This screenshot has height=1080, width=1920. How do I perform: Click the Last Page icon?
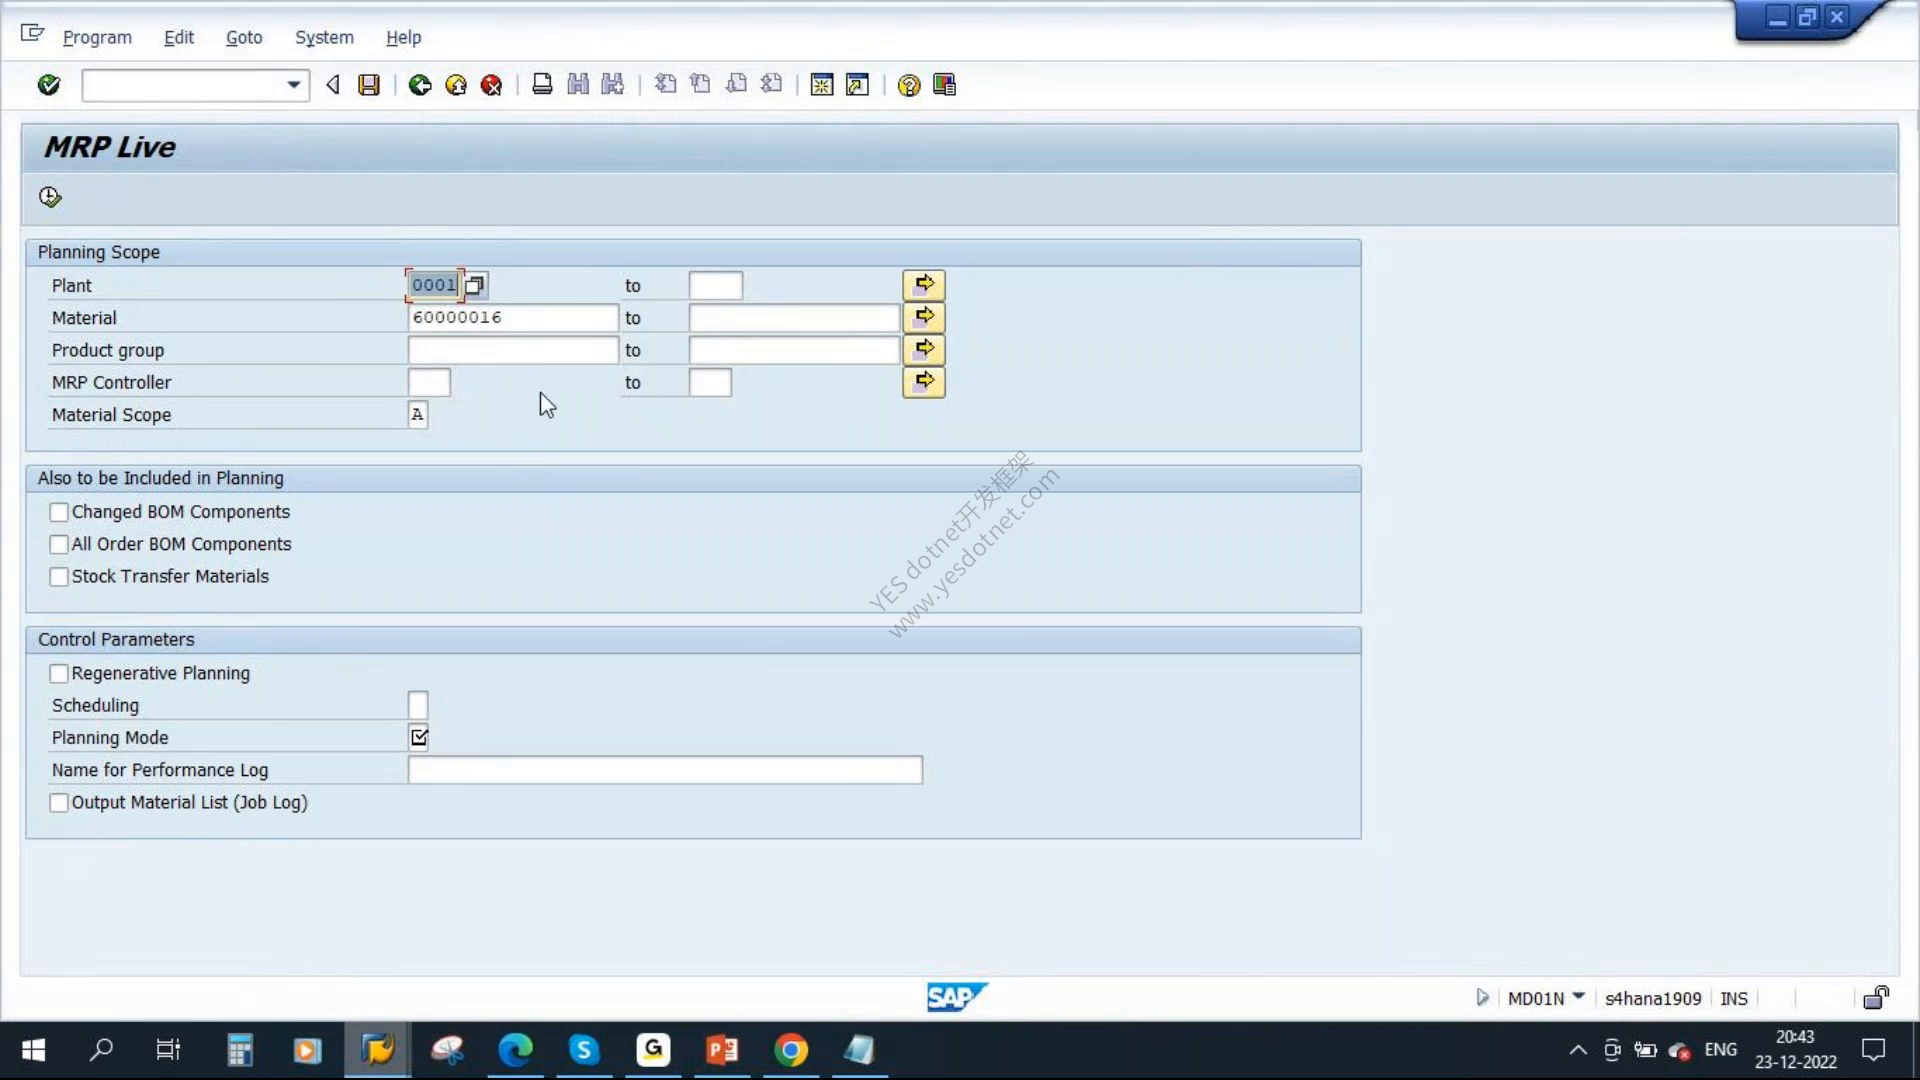coord(771,85)
